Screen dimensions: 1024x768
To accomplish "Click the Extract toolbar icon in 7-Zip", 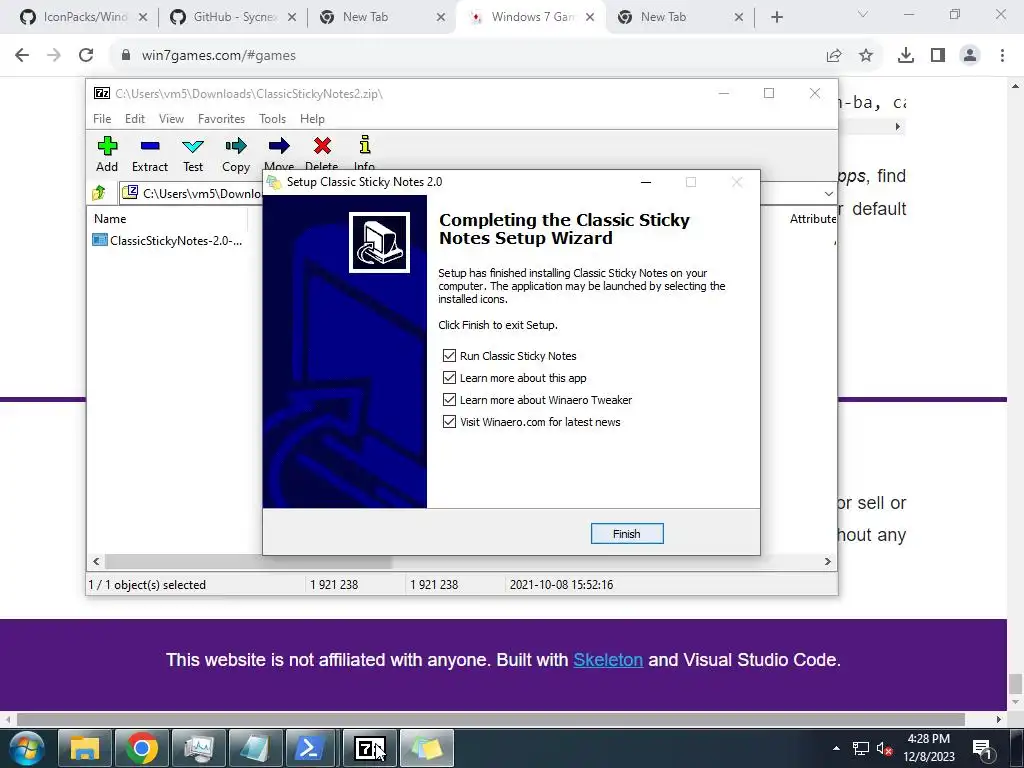I will 150,146.
